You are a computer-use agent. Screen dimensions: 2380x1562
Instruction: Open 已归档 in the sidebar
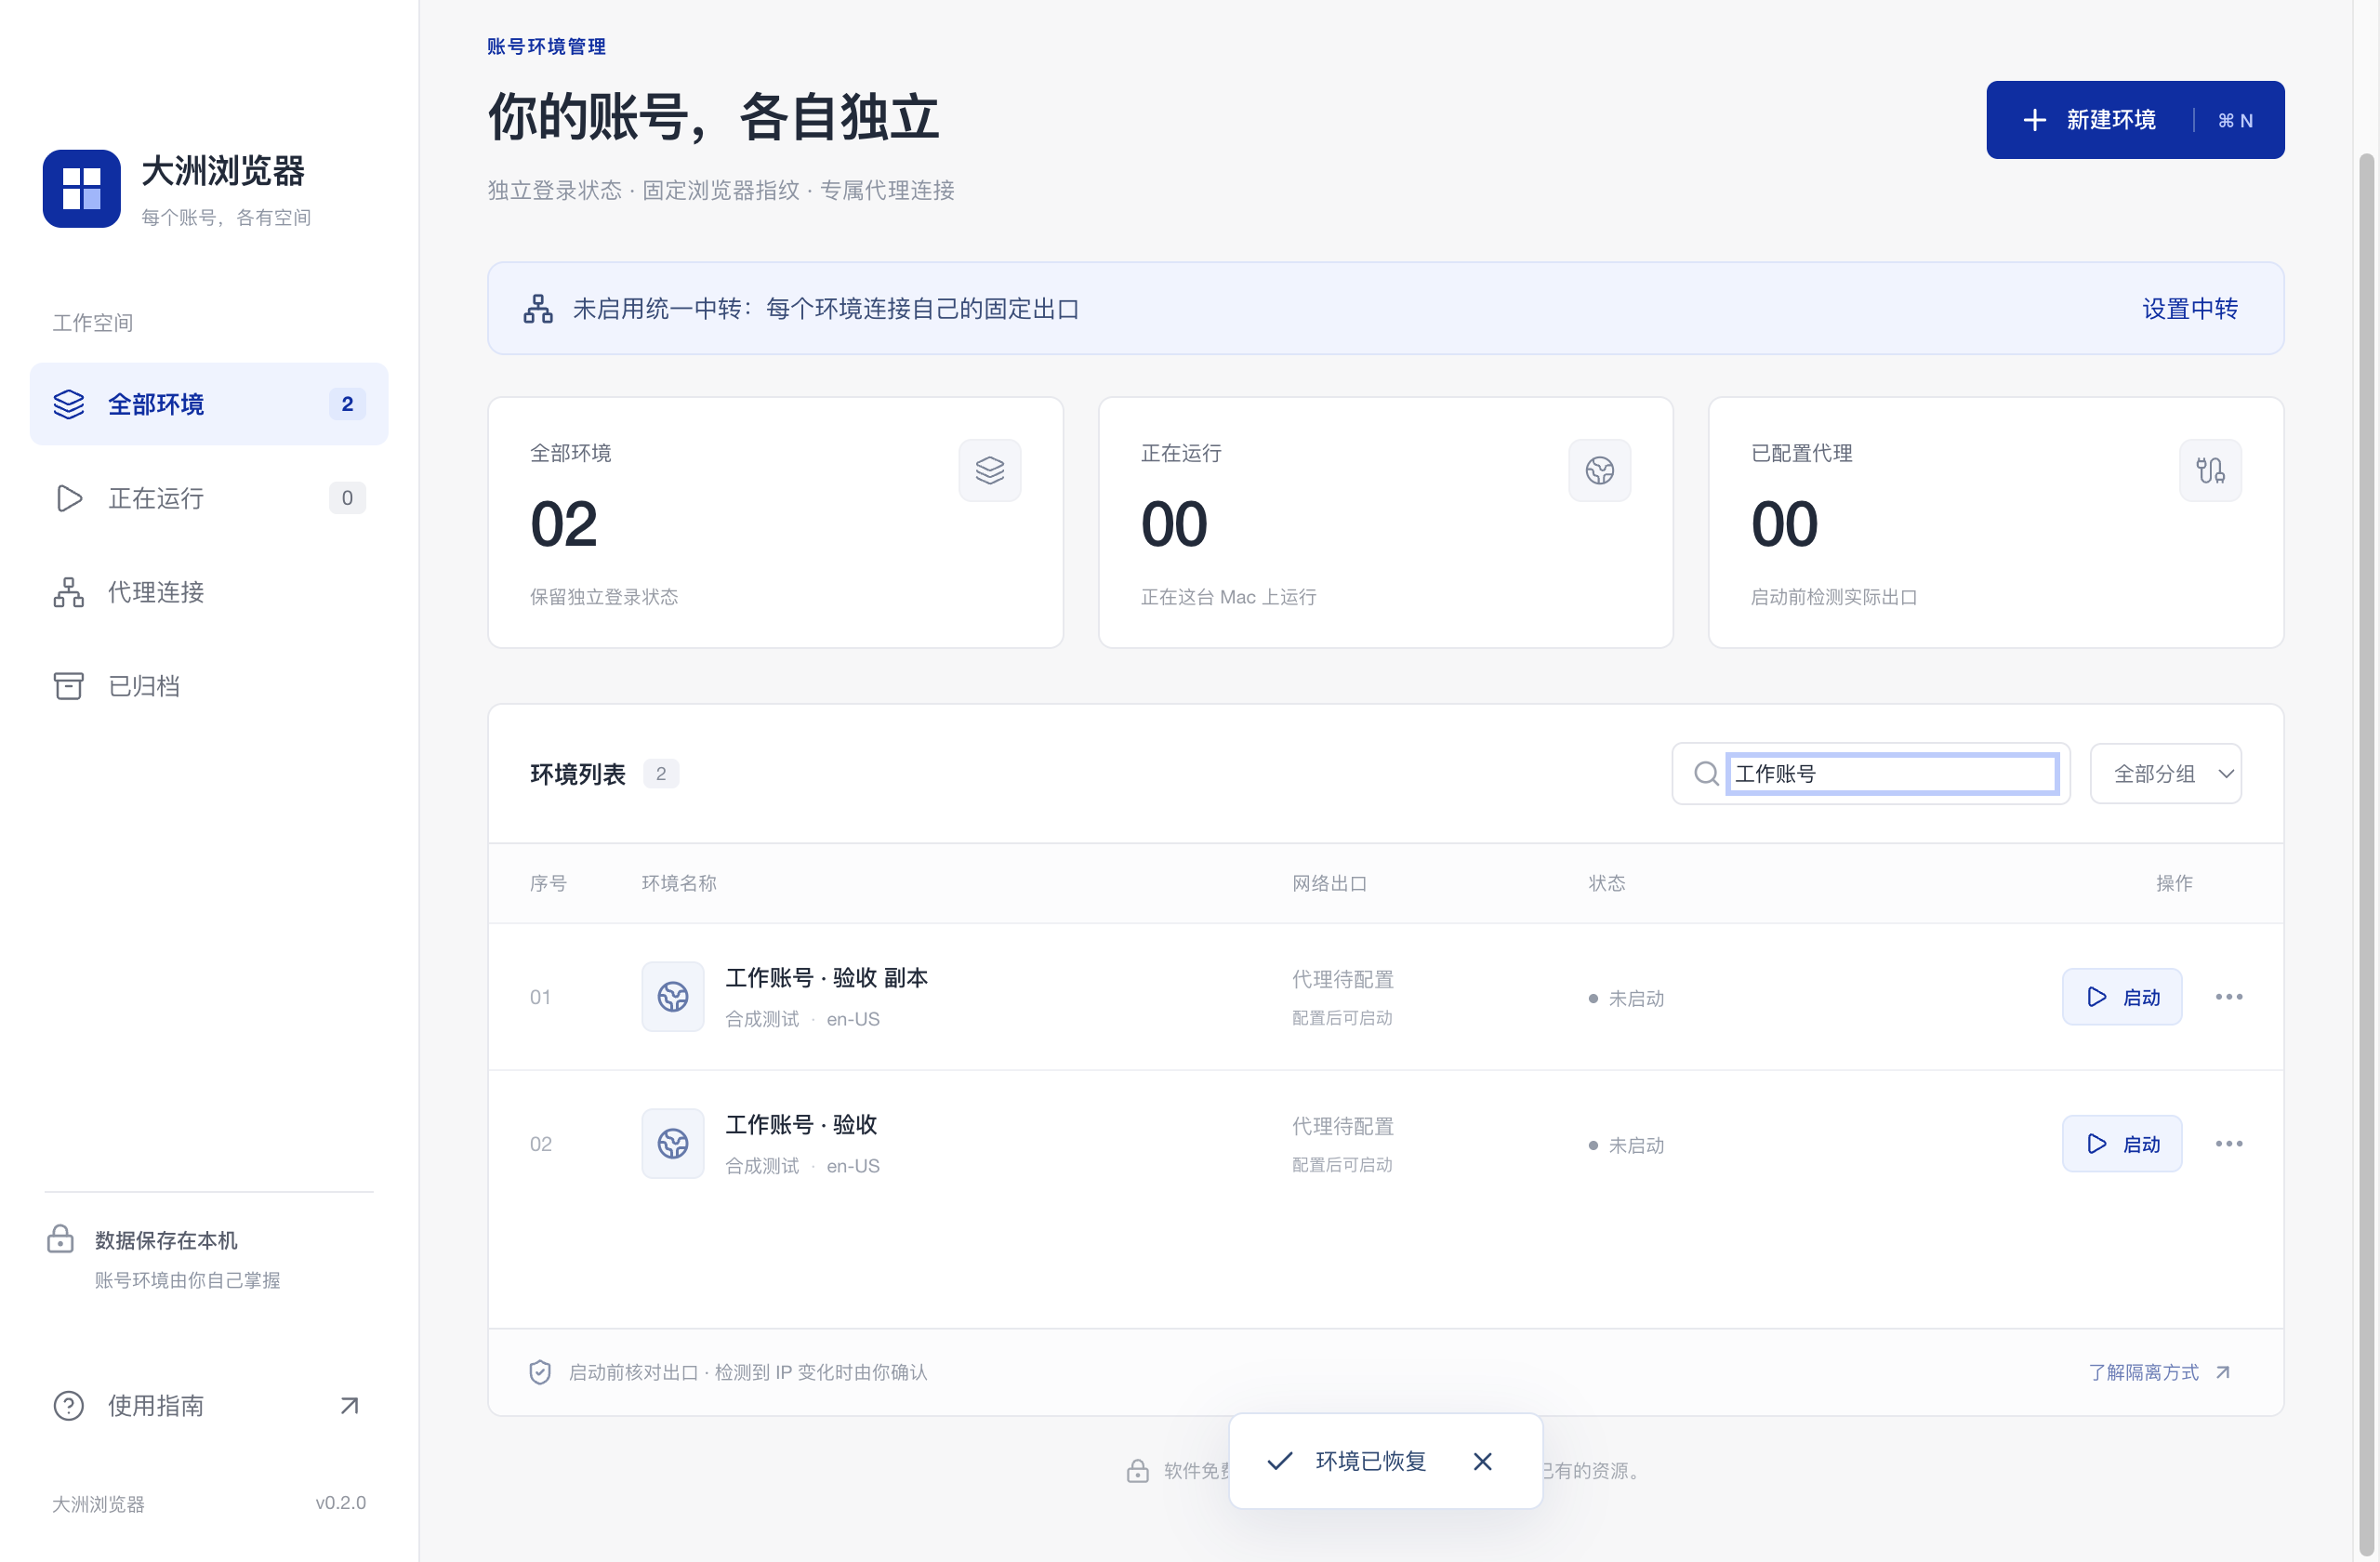tap(209, 686)
